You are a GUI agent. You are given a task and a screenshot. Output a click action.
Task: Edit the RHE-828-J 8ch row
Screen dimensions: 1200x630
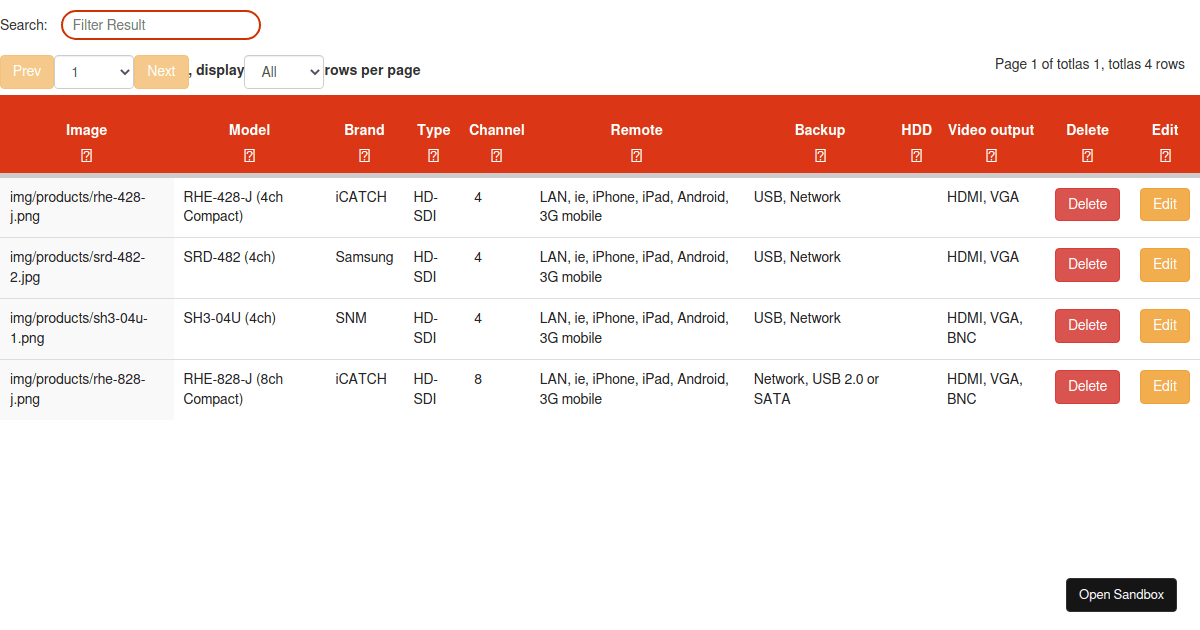(1165, 386)
